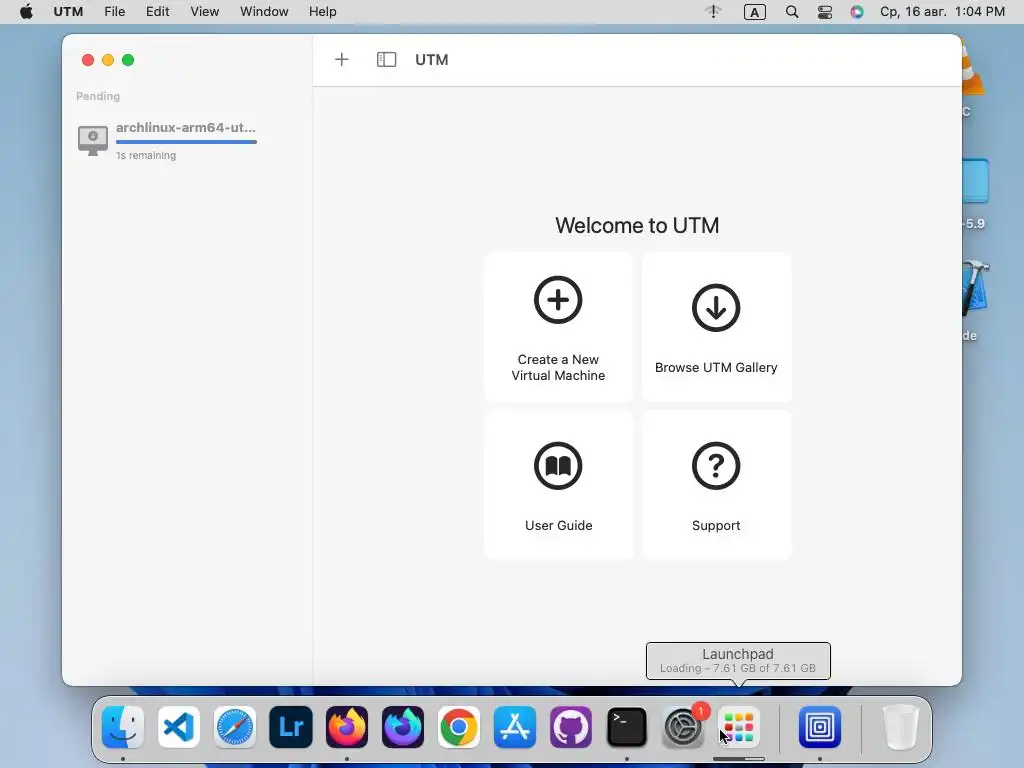Open the Help menu
This screenshot has width=1024, height=768.
323,12
